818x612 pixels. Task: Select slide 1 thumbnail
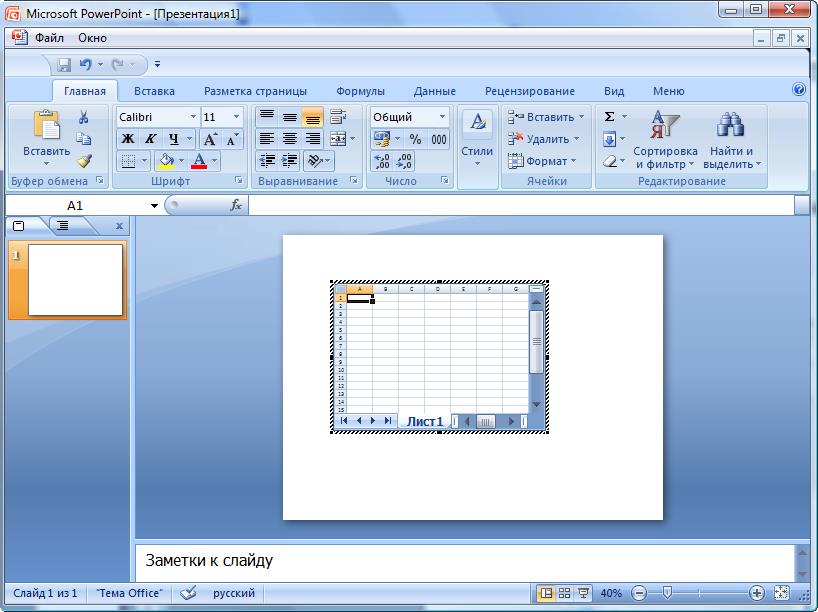pyautogui.click(x=75, y=280)
